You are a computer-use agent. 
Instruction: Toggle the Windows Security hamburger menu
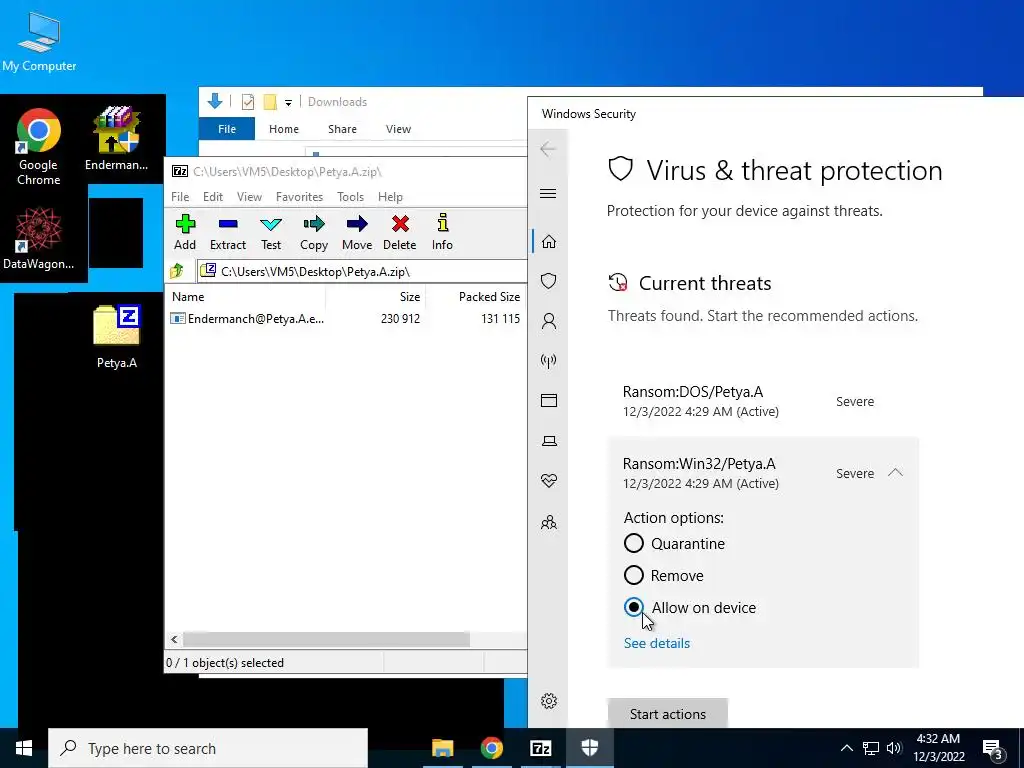[x=548, y=194]
